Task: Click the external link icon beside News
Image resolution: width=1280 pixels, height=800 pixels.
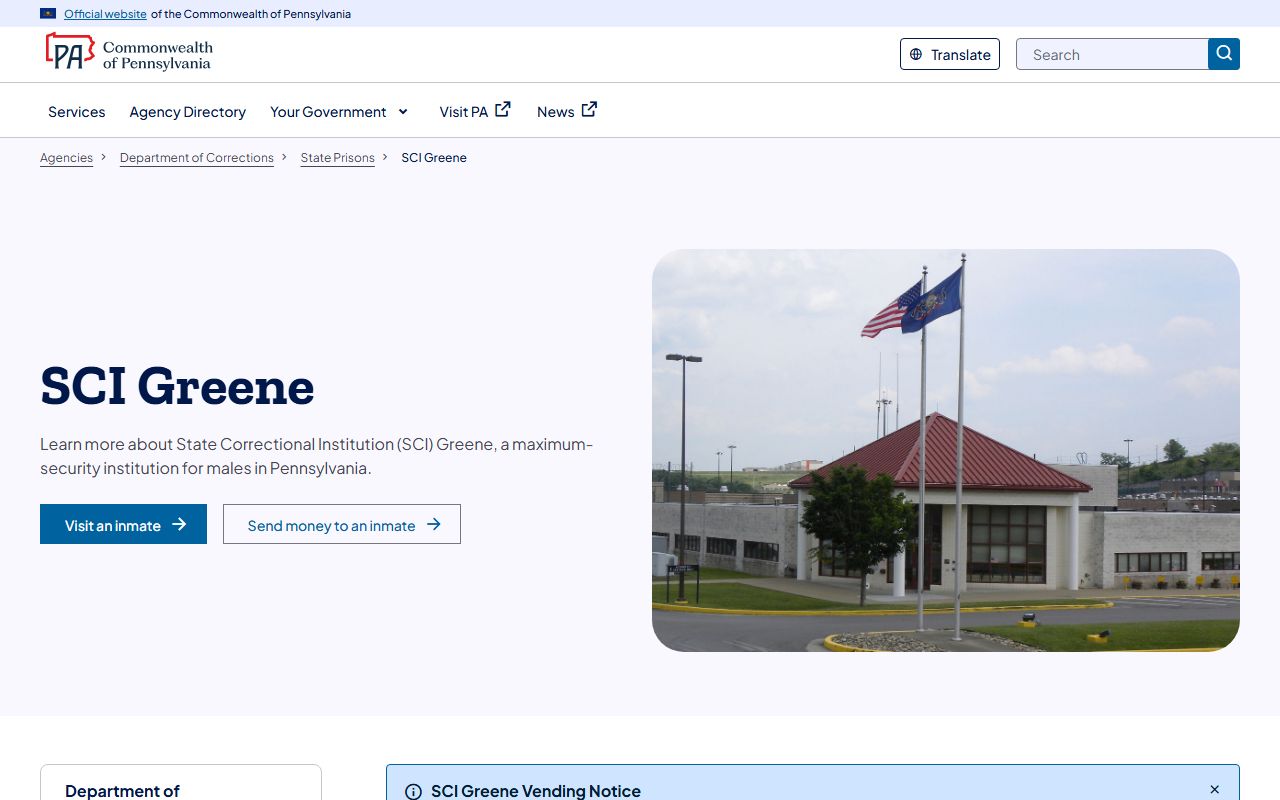Action: tap(589, 109)
